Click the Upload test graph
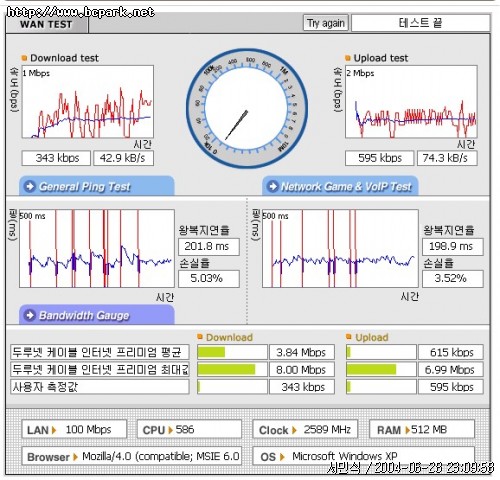500x480 pixels. (x=411, y=102)
